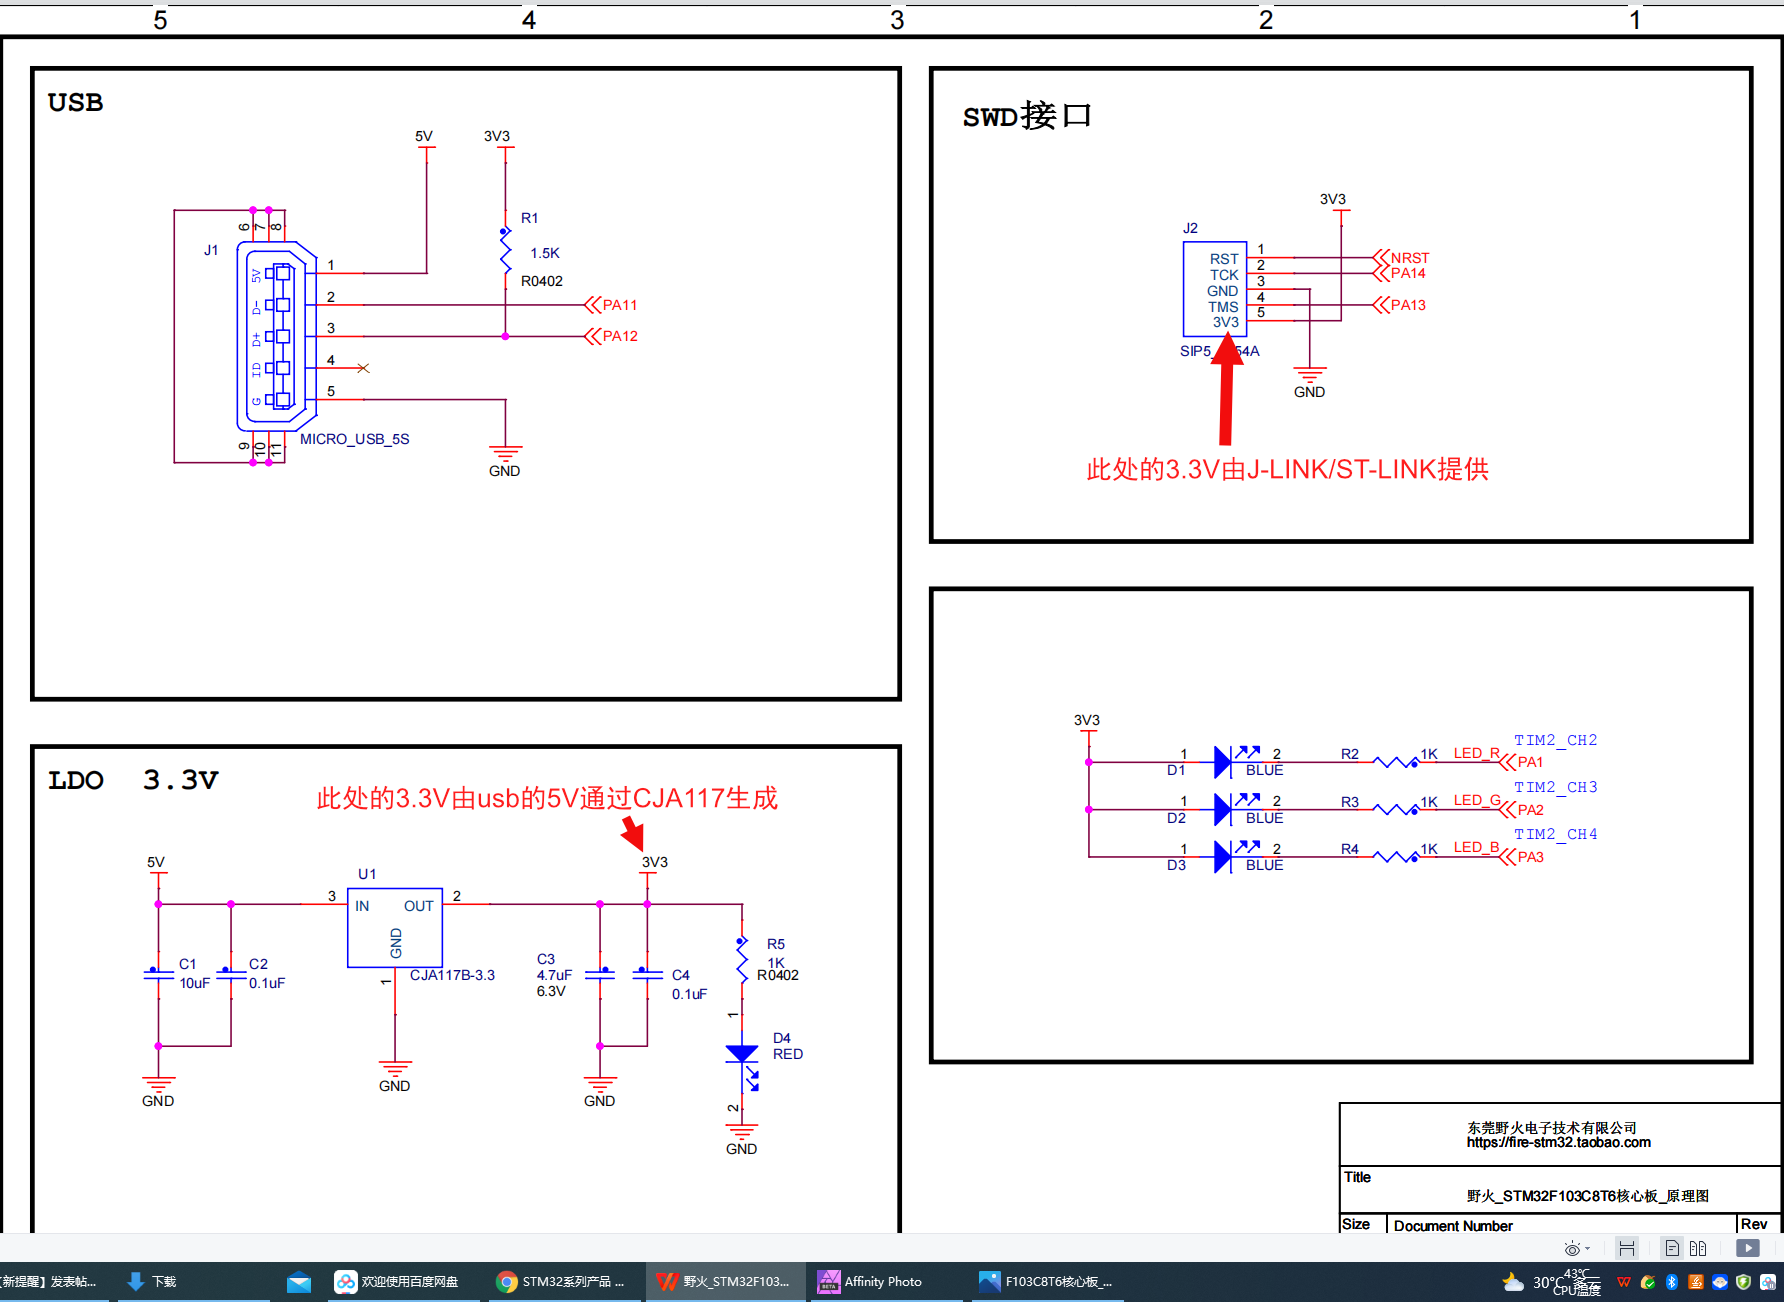Click the 此处的3.3V由J-LINK/ST-LINK提供 note

pyautogui.click(x=1287, y=470)
